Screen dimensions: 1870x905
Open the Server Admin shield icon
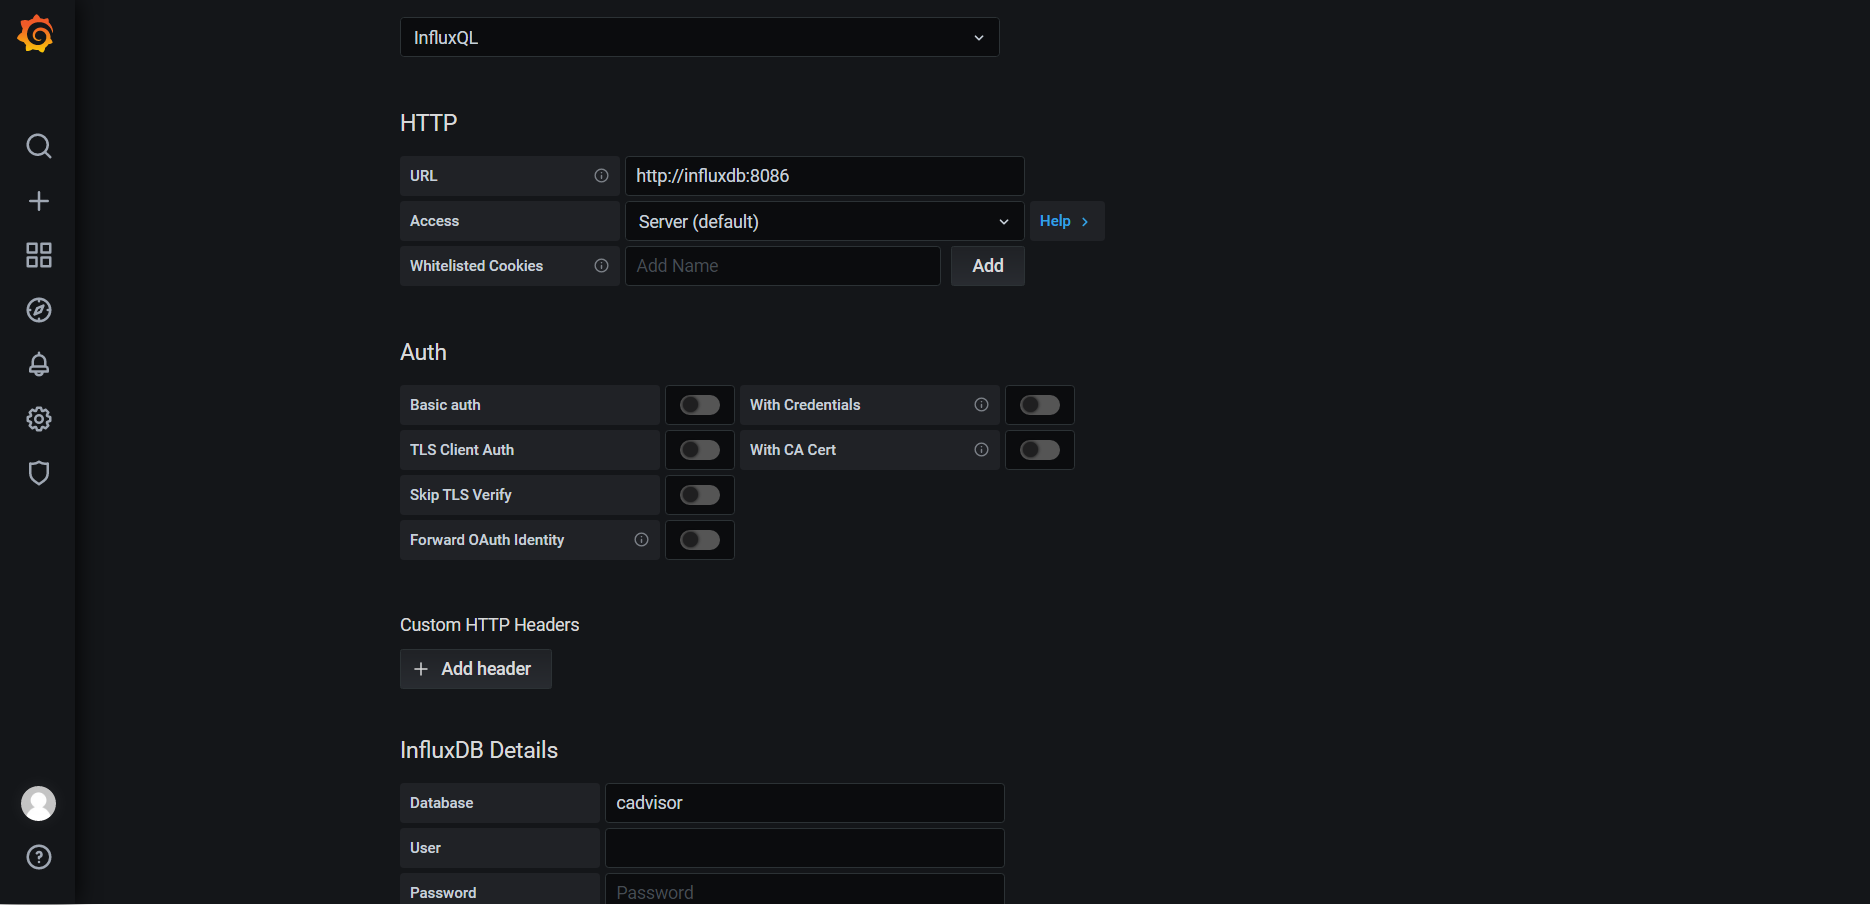pyautogui.click(x=39, y=473)
